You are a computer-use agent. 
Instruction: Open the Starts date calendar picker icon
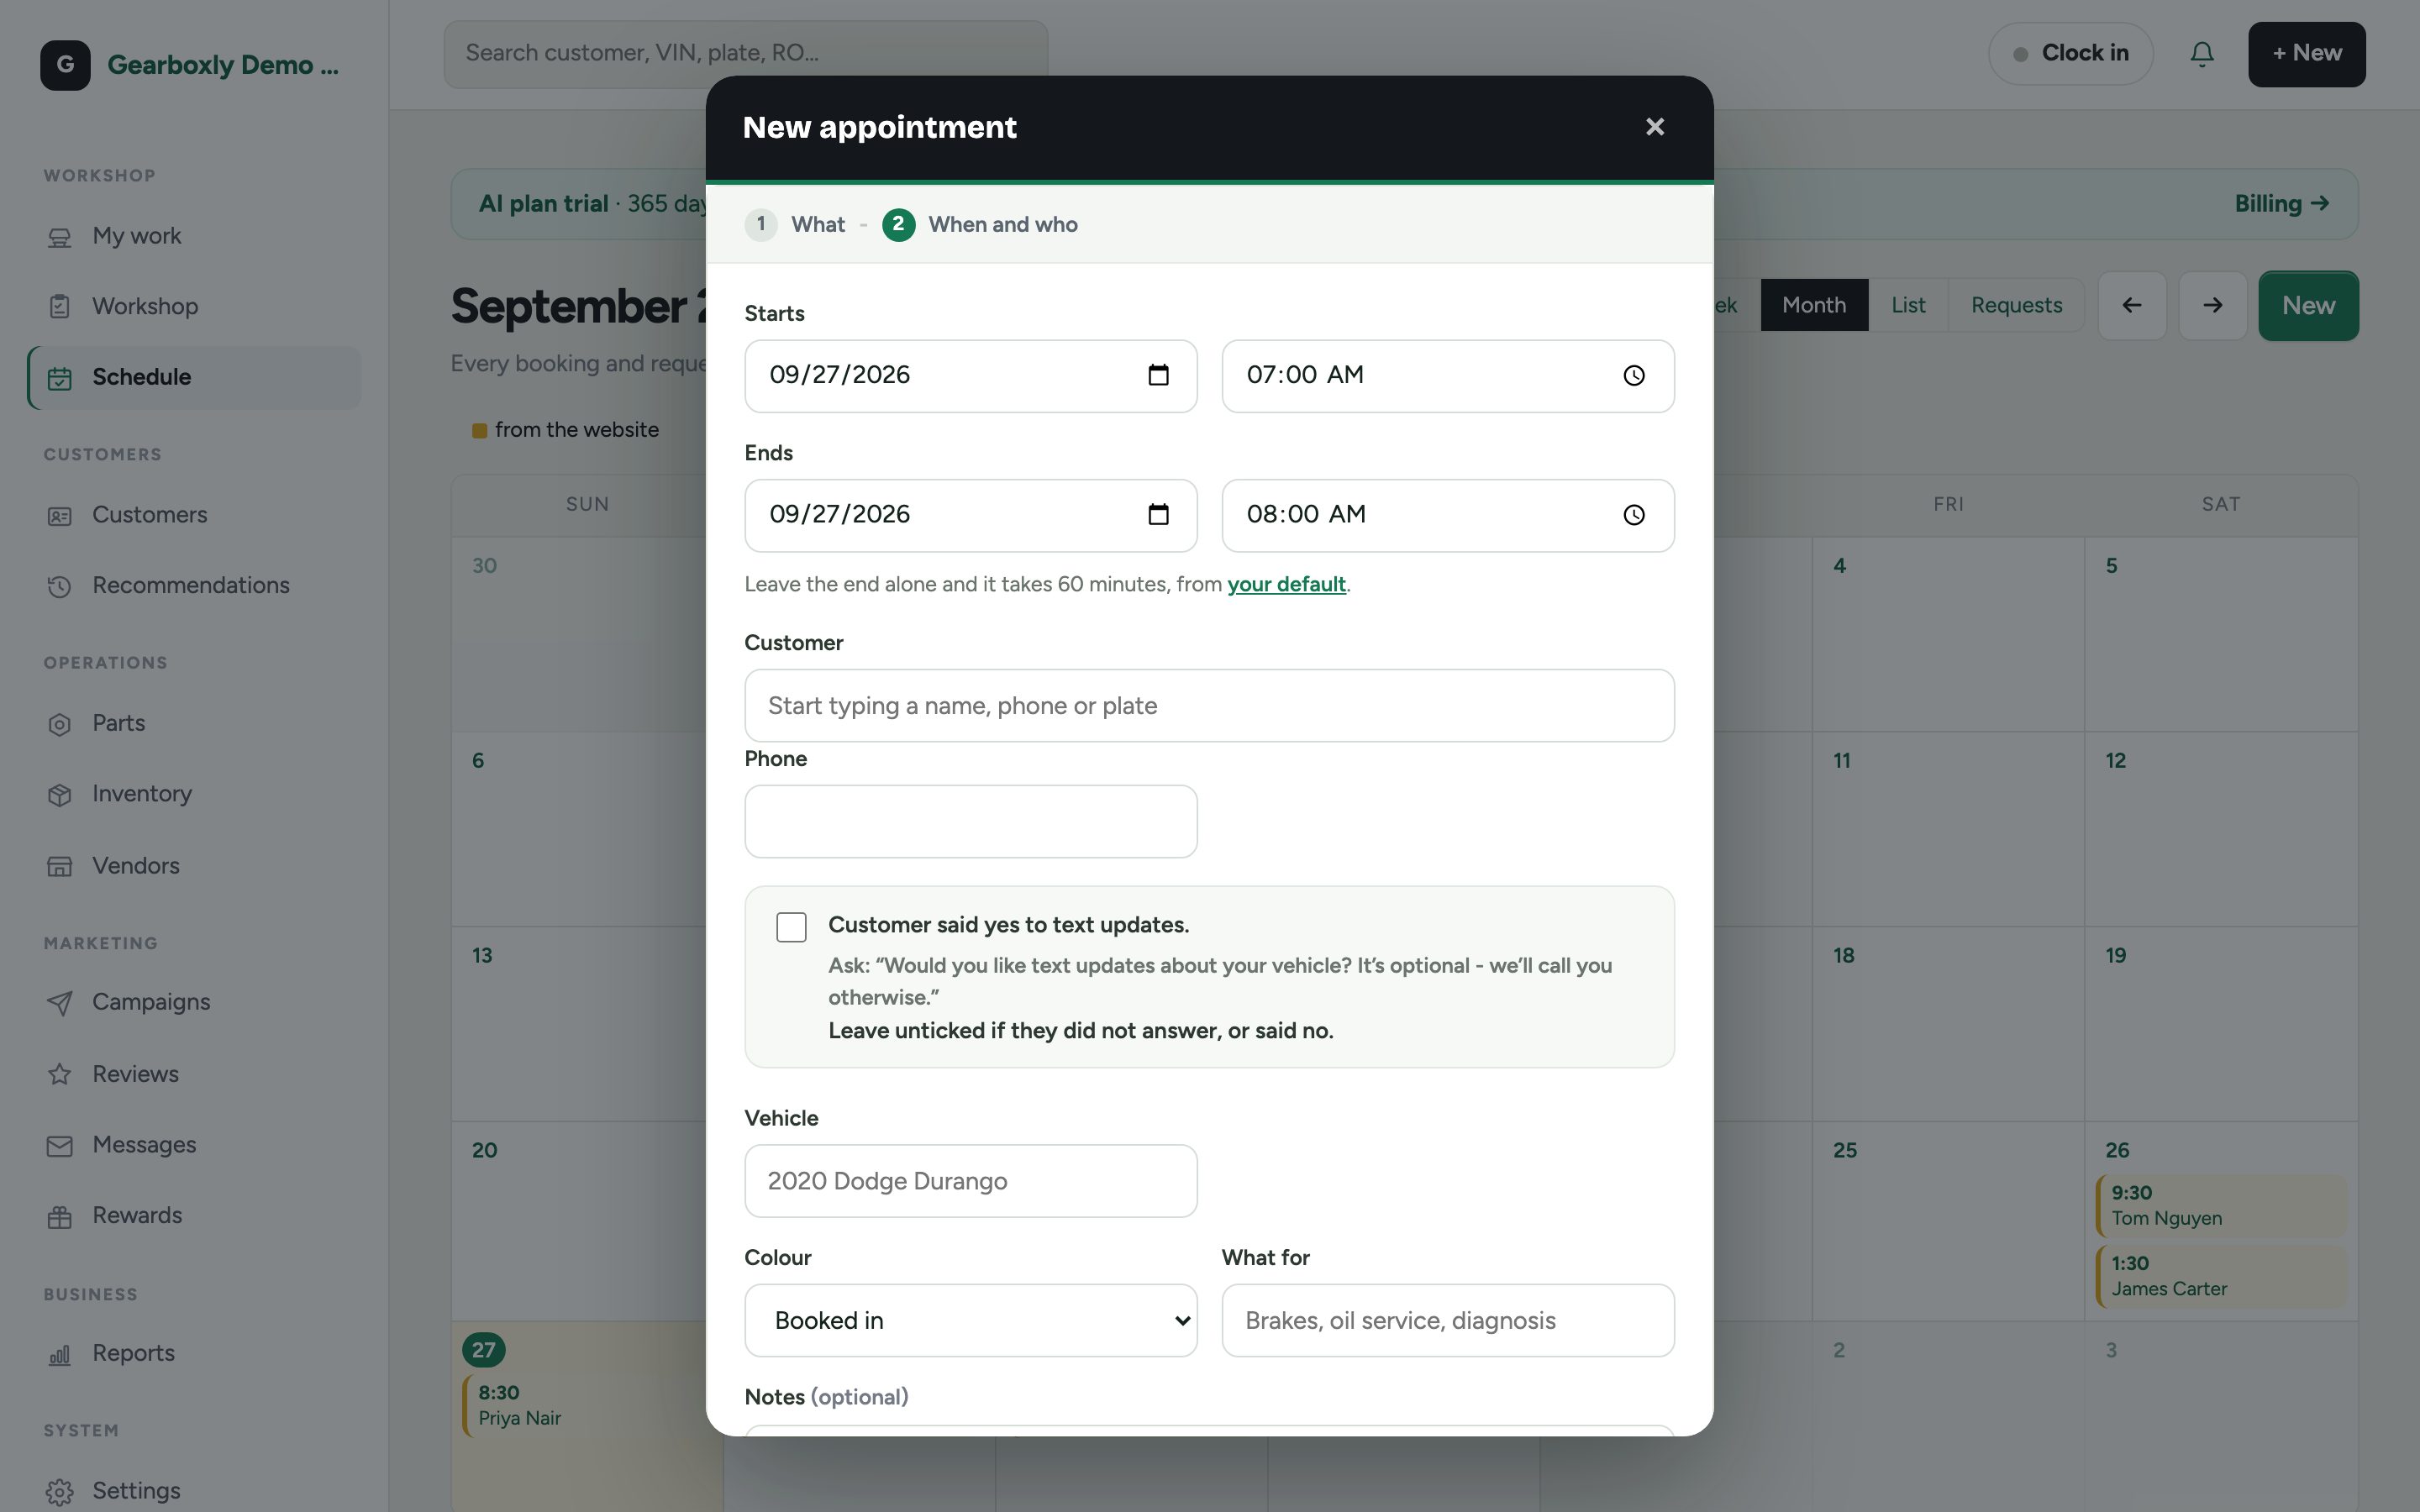1158,375
